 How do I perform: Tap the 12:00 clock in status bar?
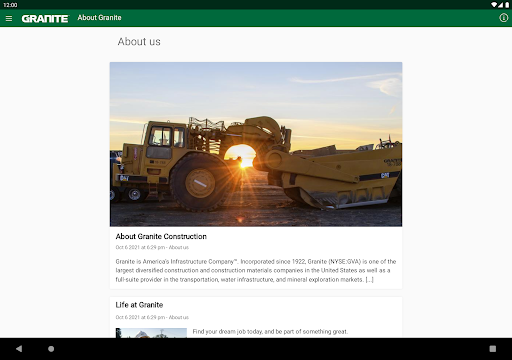click(x=10, y=5)
